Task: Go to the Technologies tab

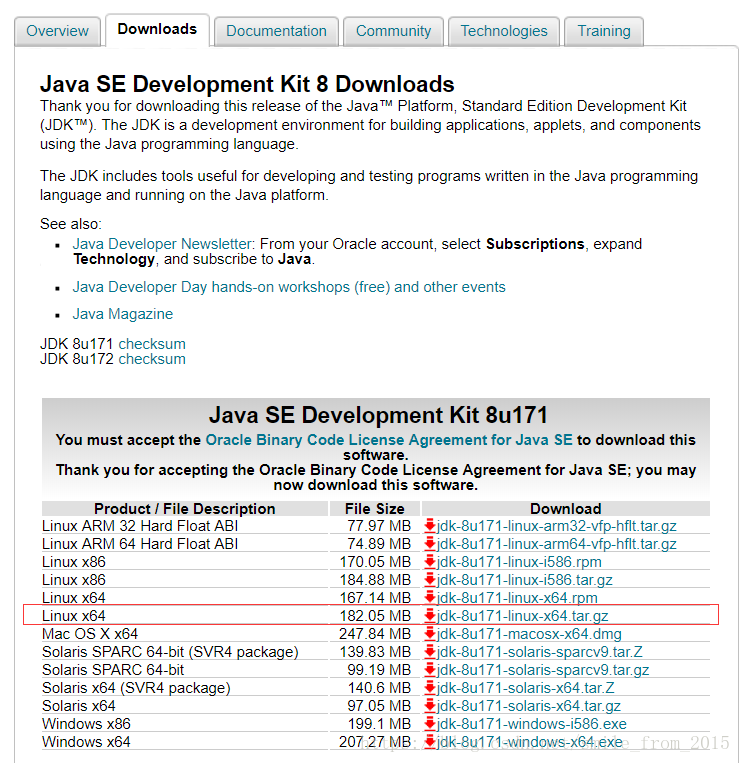Action: click(504, 31)
